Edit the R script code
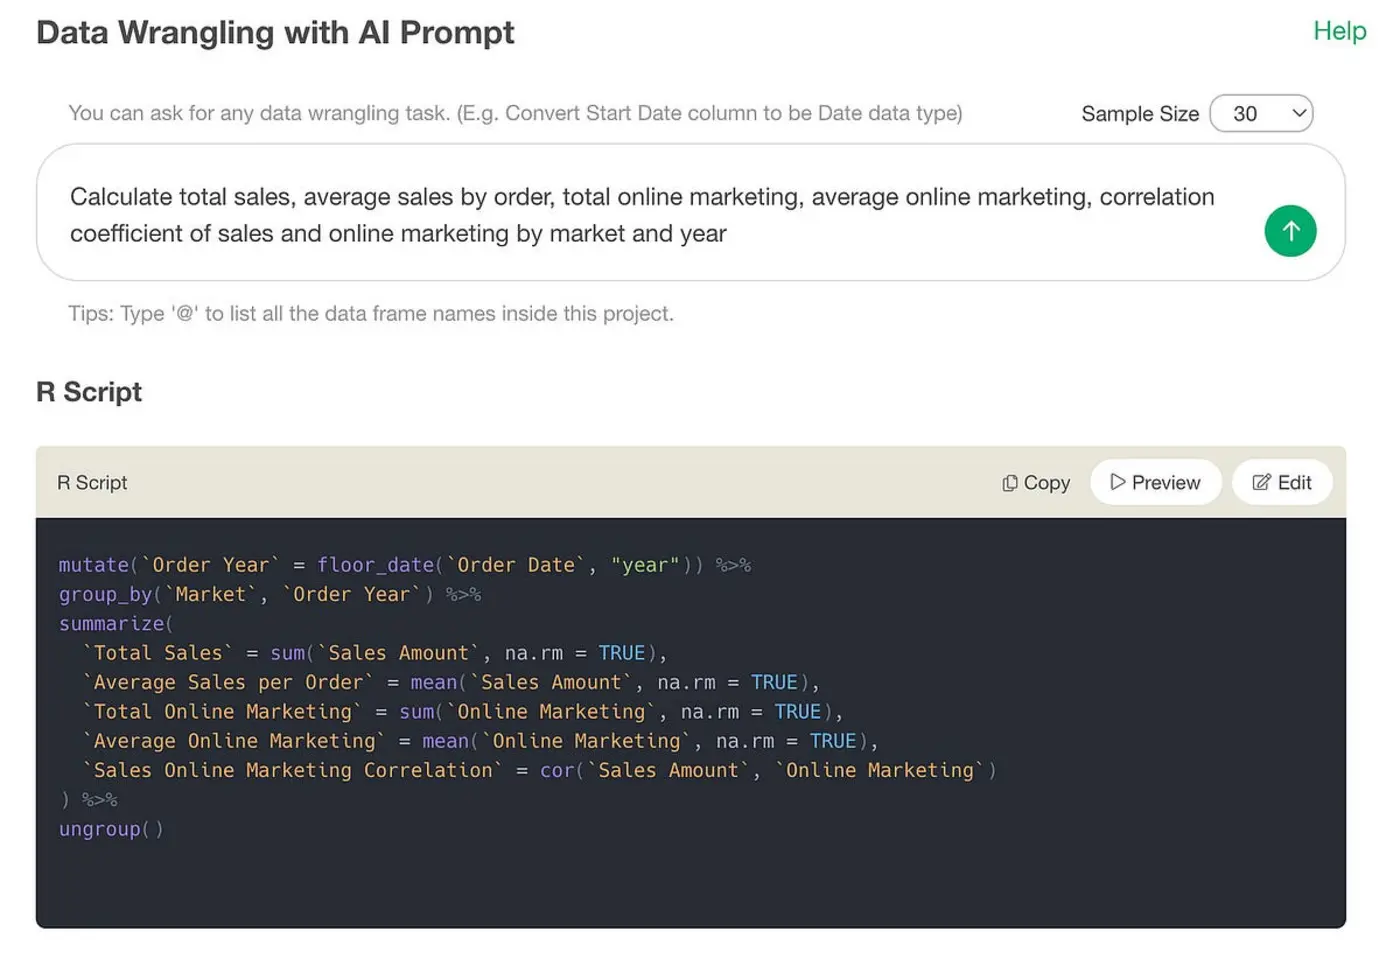1400x959 pixels. coord(1281,482)
